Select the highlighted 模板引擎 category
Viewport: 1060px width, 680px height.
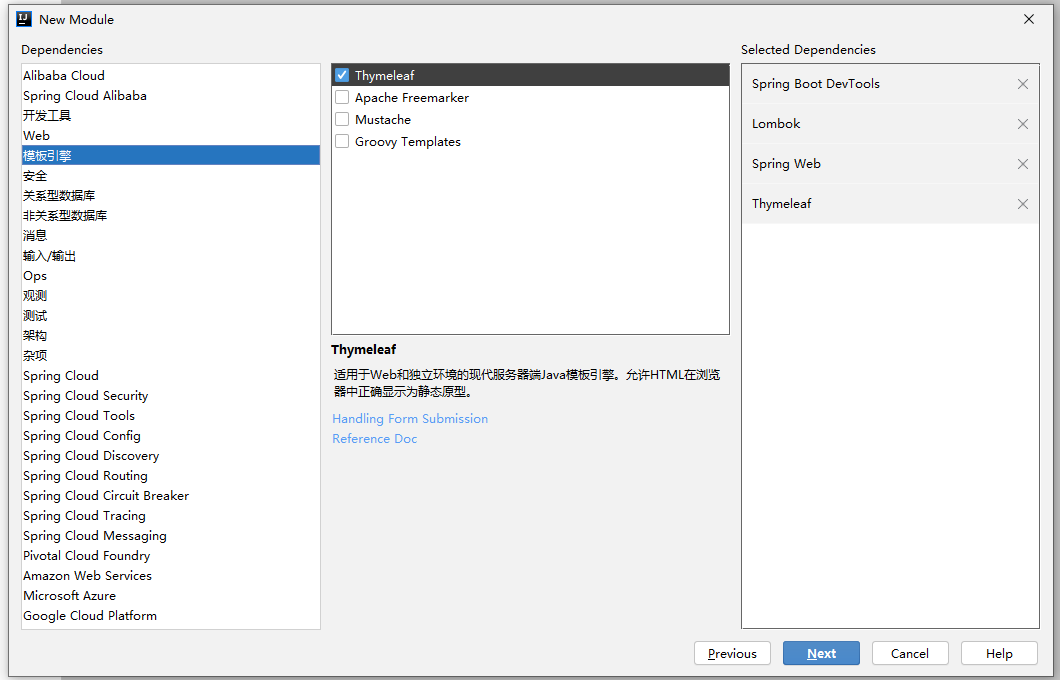[171, 155]
